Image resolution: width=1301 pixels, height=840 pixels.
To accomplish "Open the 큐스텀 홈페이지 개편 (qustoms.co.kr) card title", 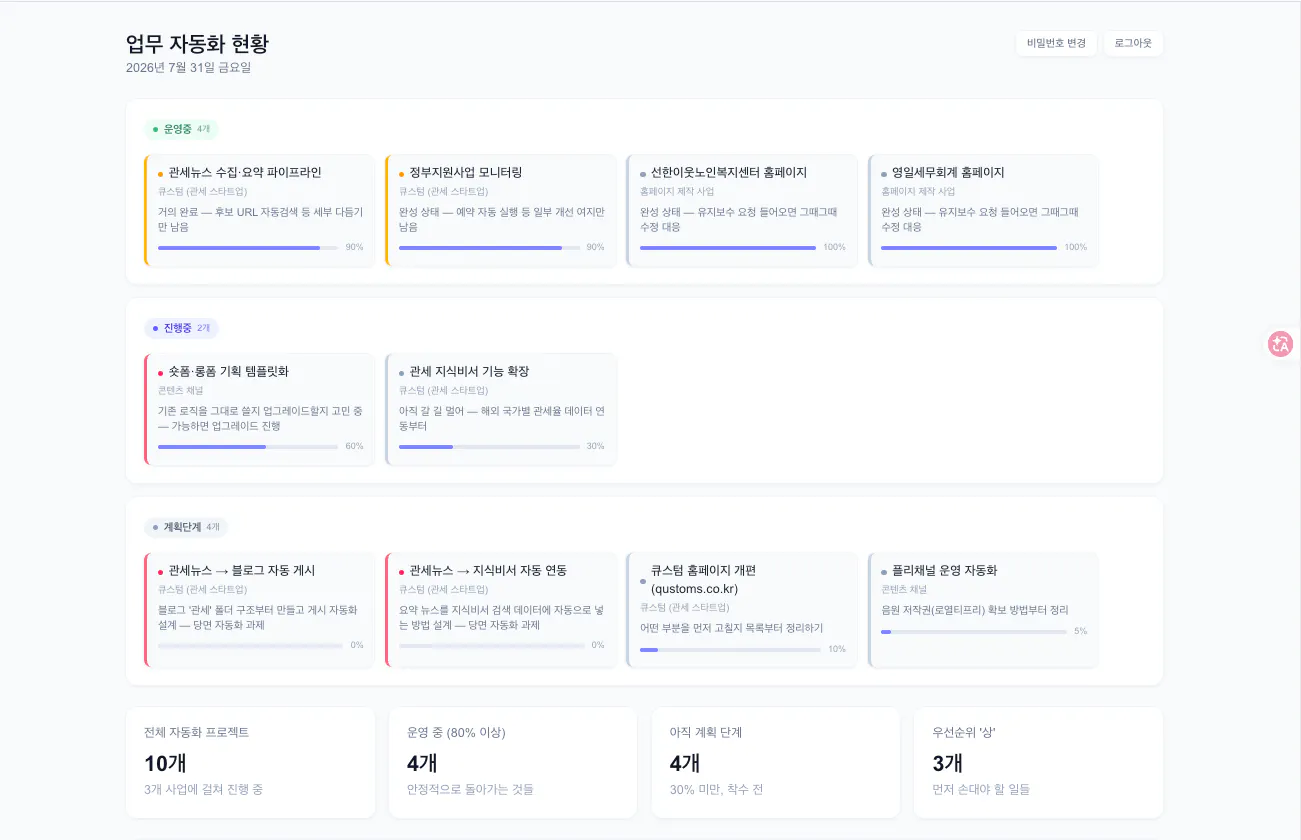I will pyautogui.click(x=704, y=579).
